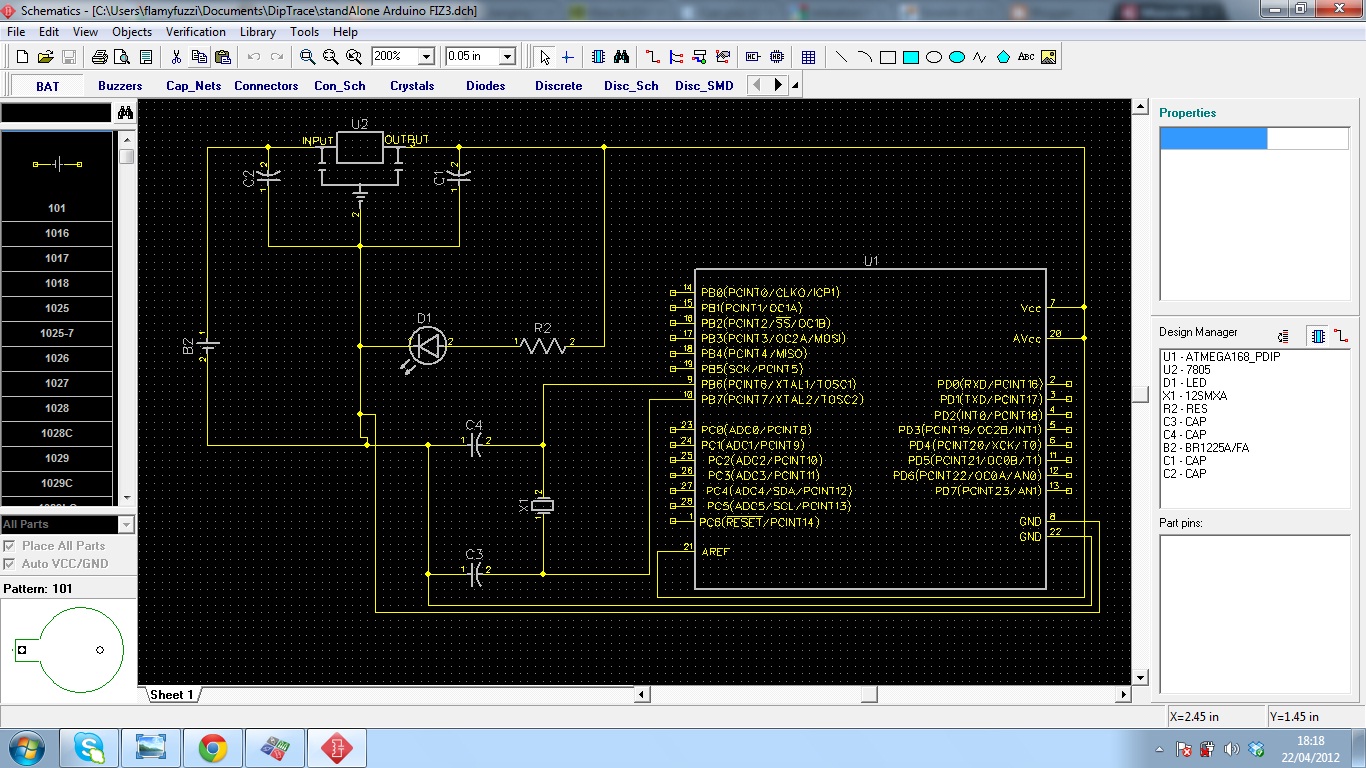Open the 200% zoom level dropdown

(426, 57)
